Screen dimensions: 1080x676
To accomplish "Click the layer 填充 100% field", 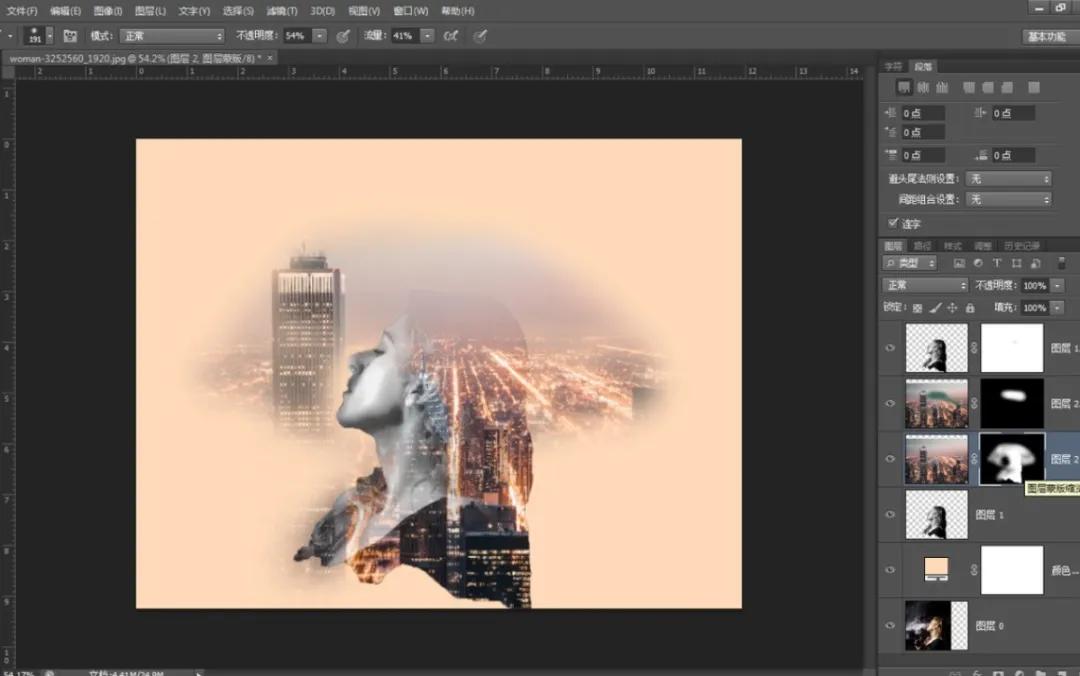I will point(1035,308).
